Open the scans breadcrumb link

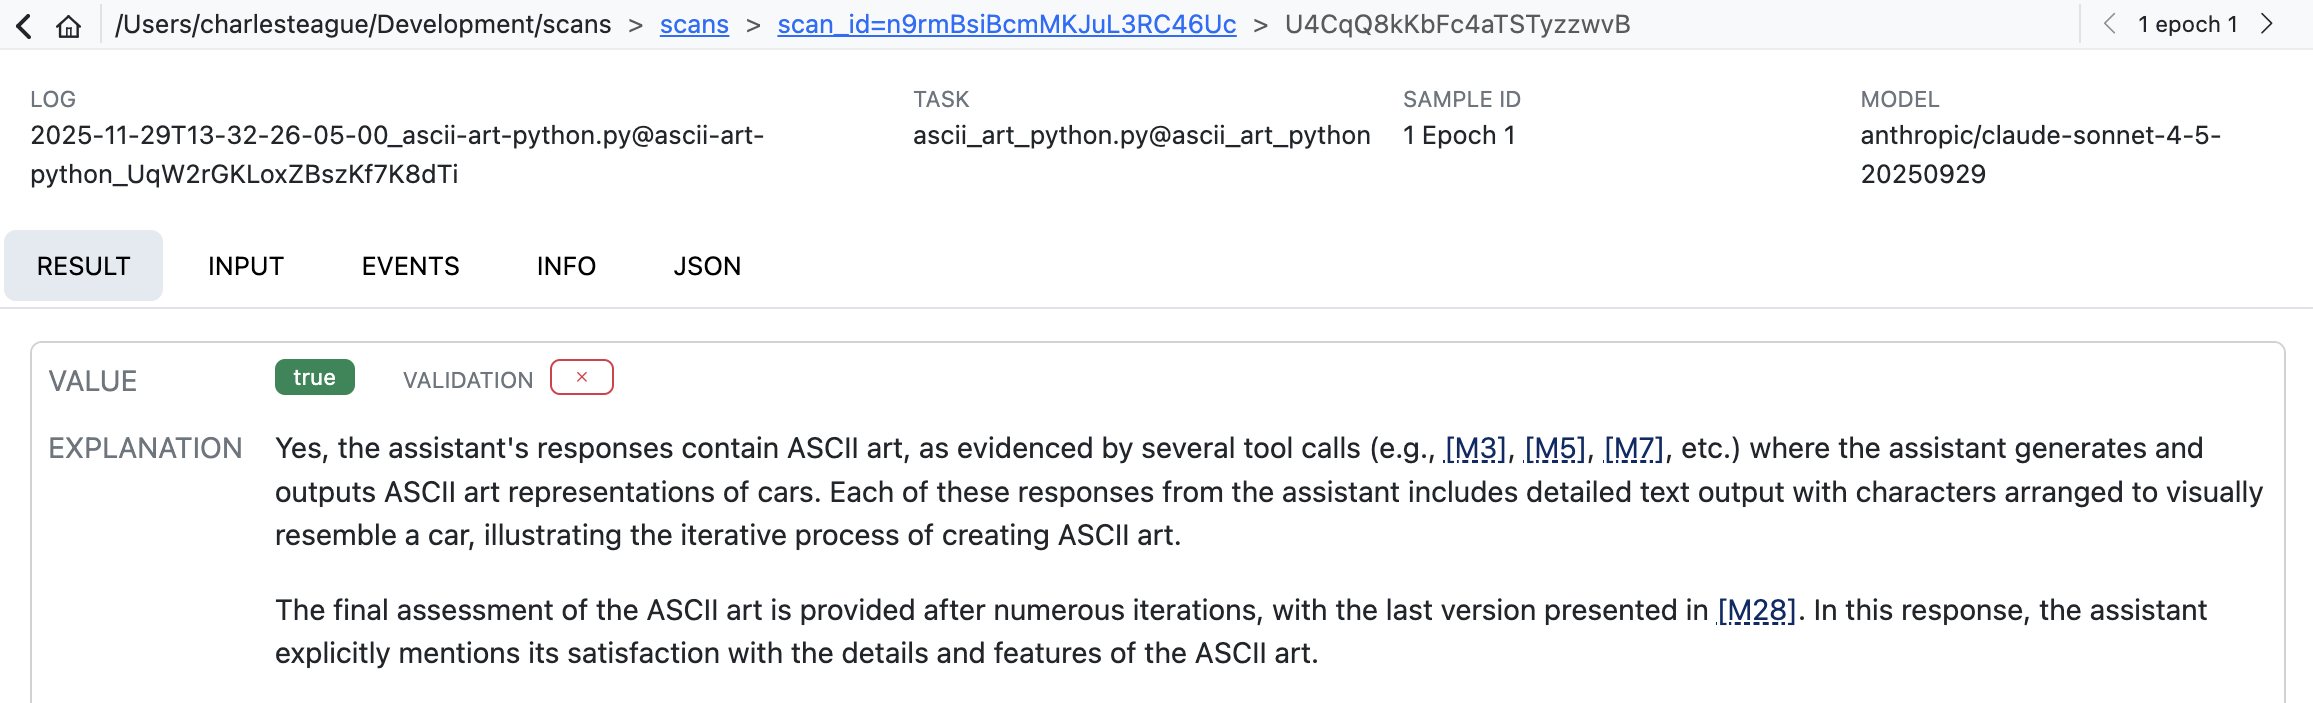pos(694,25)
